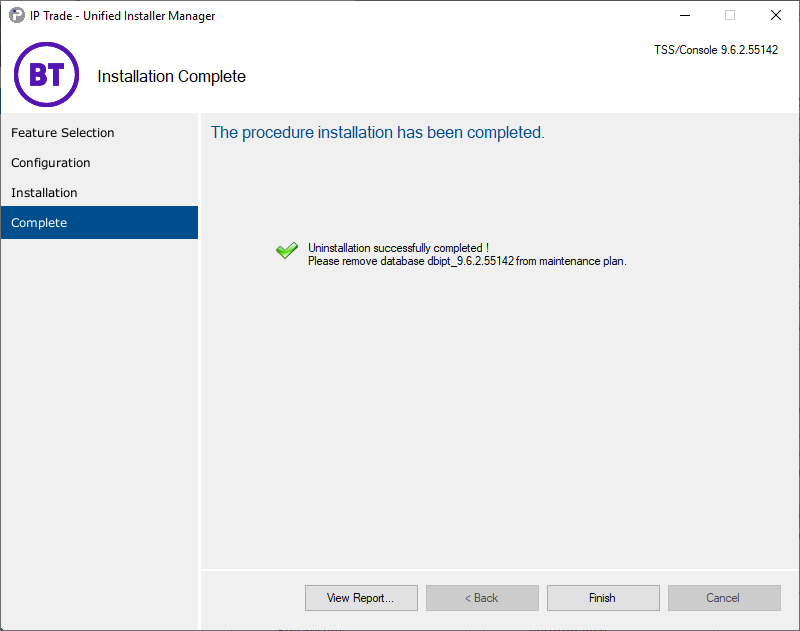Go to the Configuration step
The image size is (800, 631).
tap(99, 163)
